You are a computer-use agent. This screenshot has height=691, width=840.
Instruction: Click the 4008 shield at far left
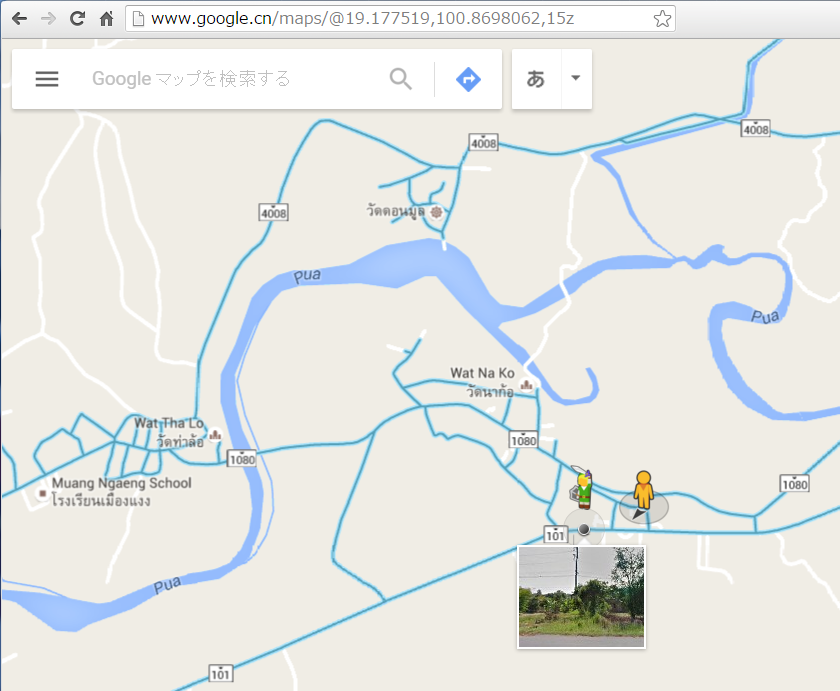pos(274,213)
